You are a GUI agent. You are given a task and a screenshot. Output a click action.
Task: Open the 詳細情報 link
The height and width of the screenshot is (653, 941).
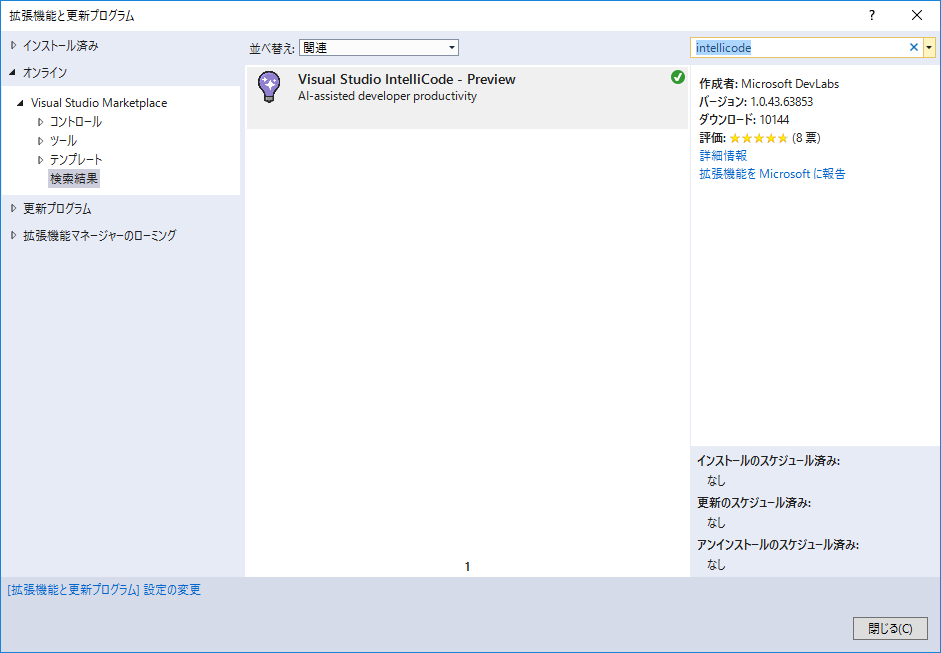pos(723,155)
